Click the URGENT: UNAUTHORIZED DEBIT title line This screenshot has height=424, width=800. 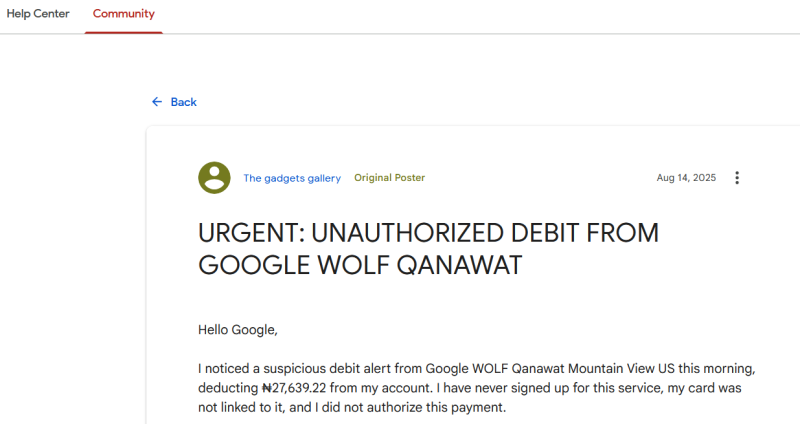click(428, 234)
